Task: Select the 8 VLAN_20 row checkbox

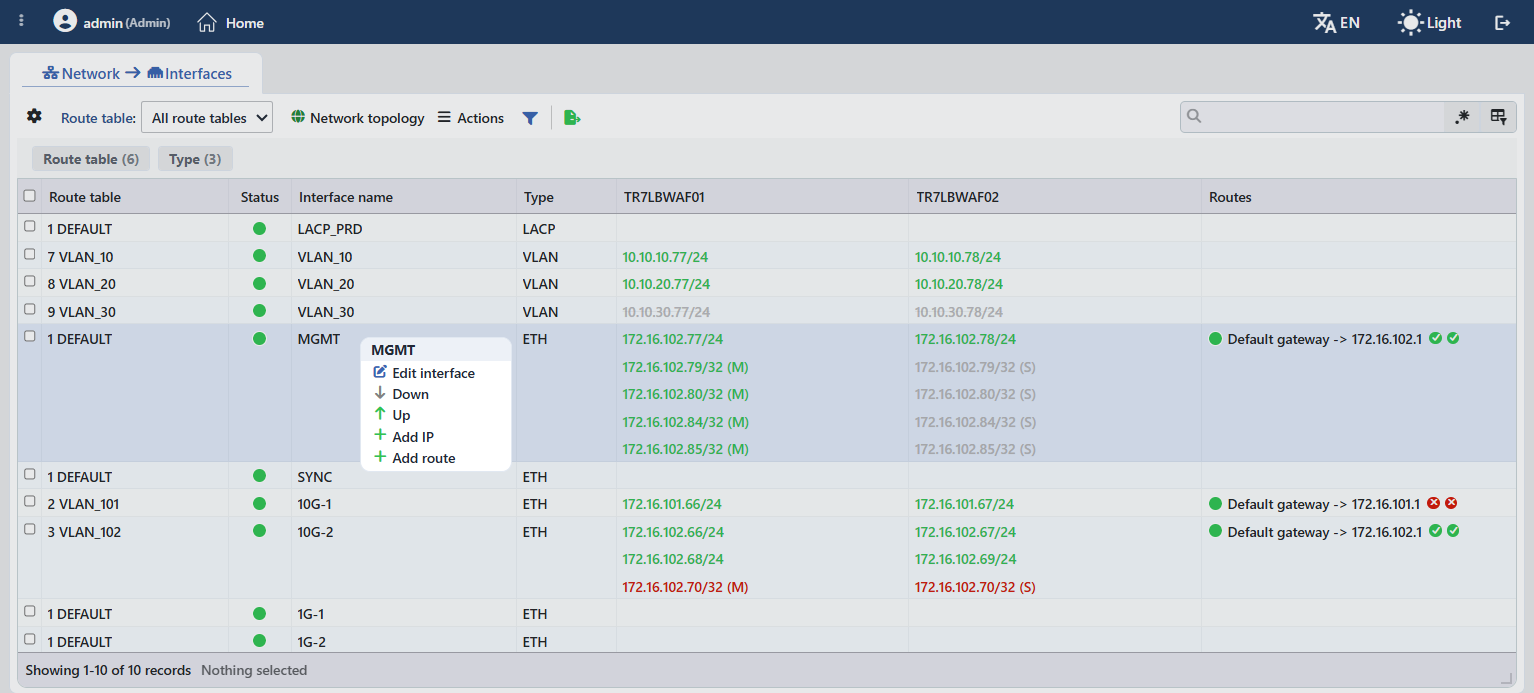Action: click(30, 282)
